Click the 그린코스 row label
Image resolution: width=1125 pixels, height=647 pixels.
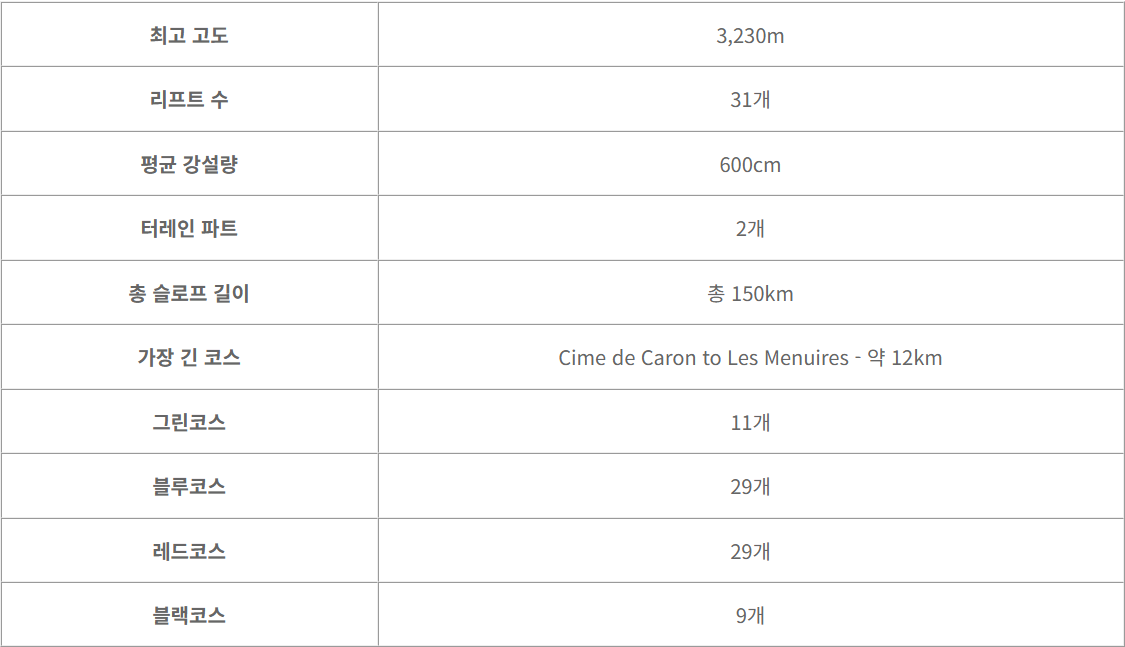click(x=189, y=422)
